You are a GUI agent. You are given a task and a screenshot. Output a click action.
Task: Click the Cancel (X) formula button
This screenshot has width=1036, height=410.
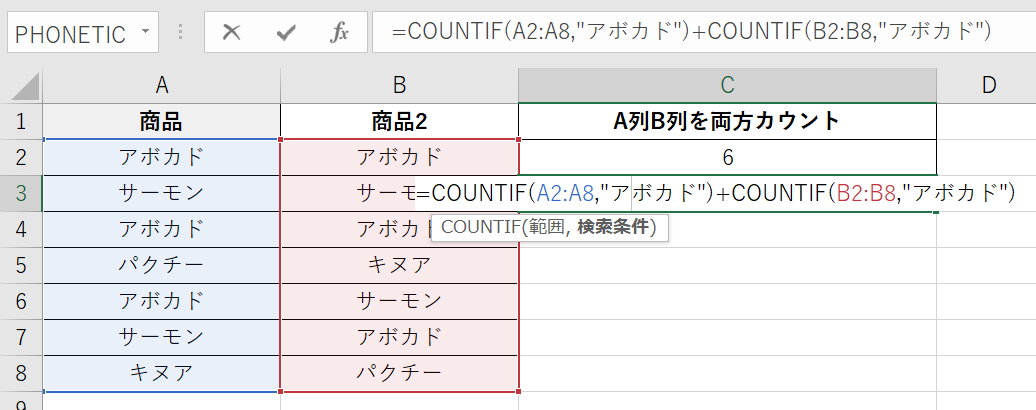(x=232, y=33)
